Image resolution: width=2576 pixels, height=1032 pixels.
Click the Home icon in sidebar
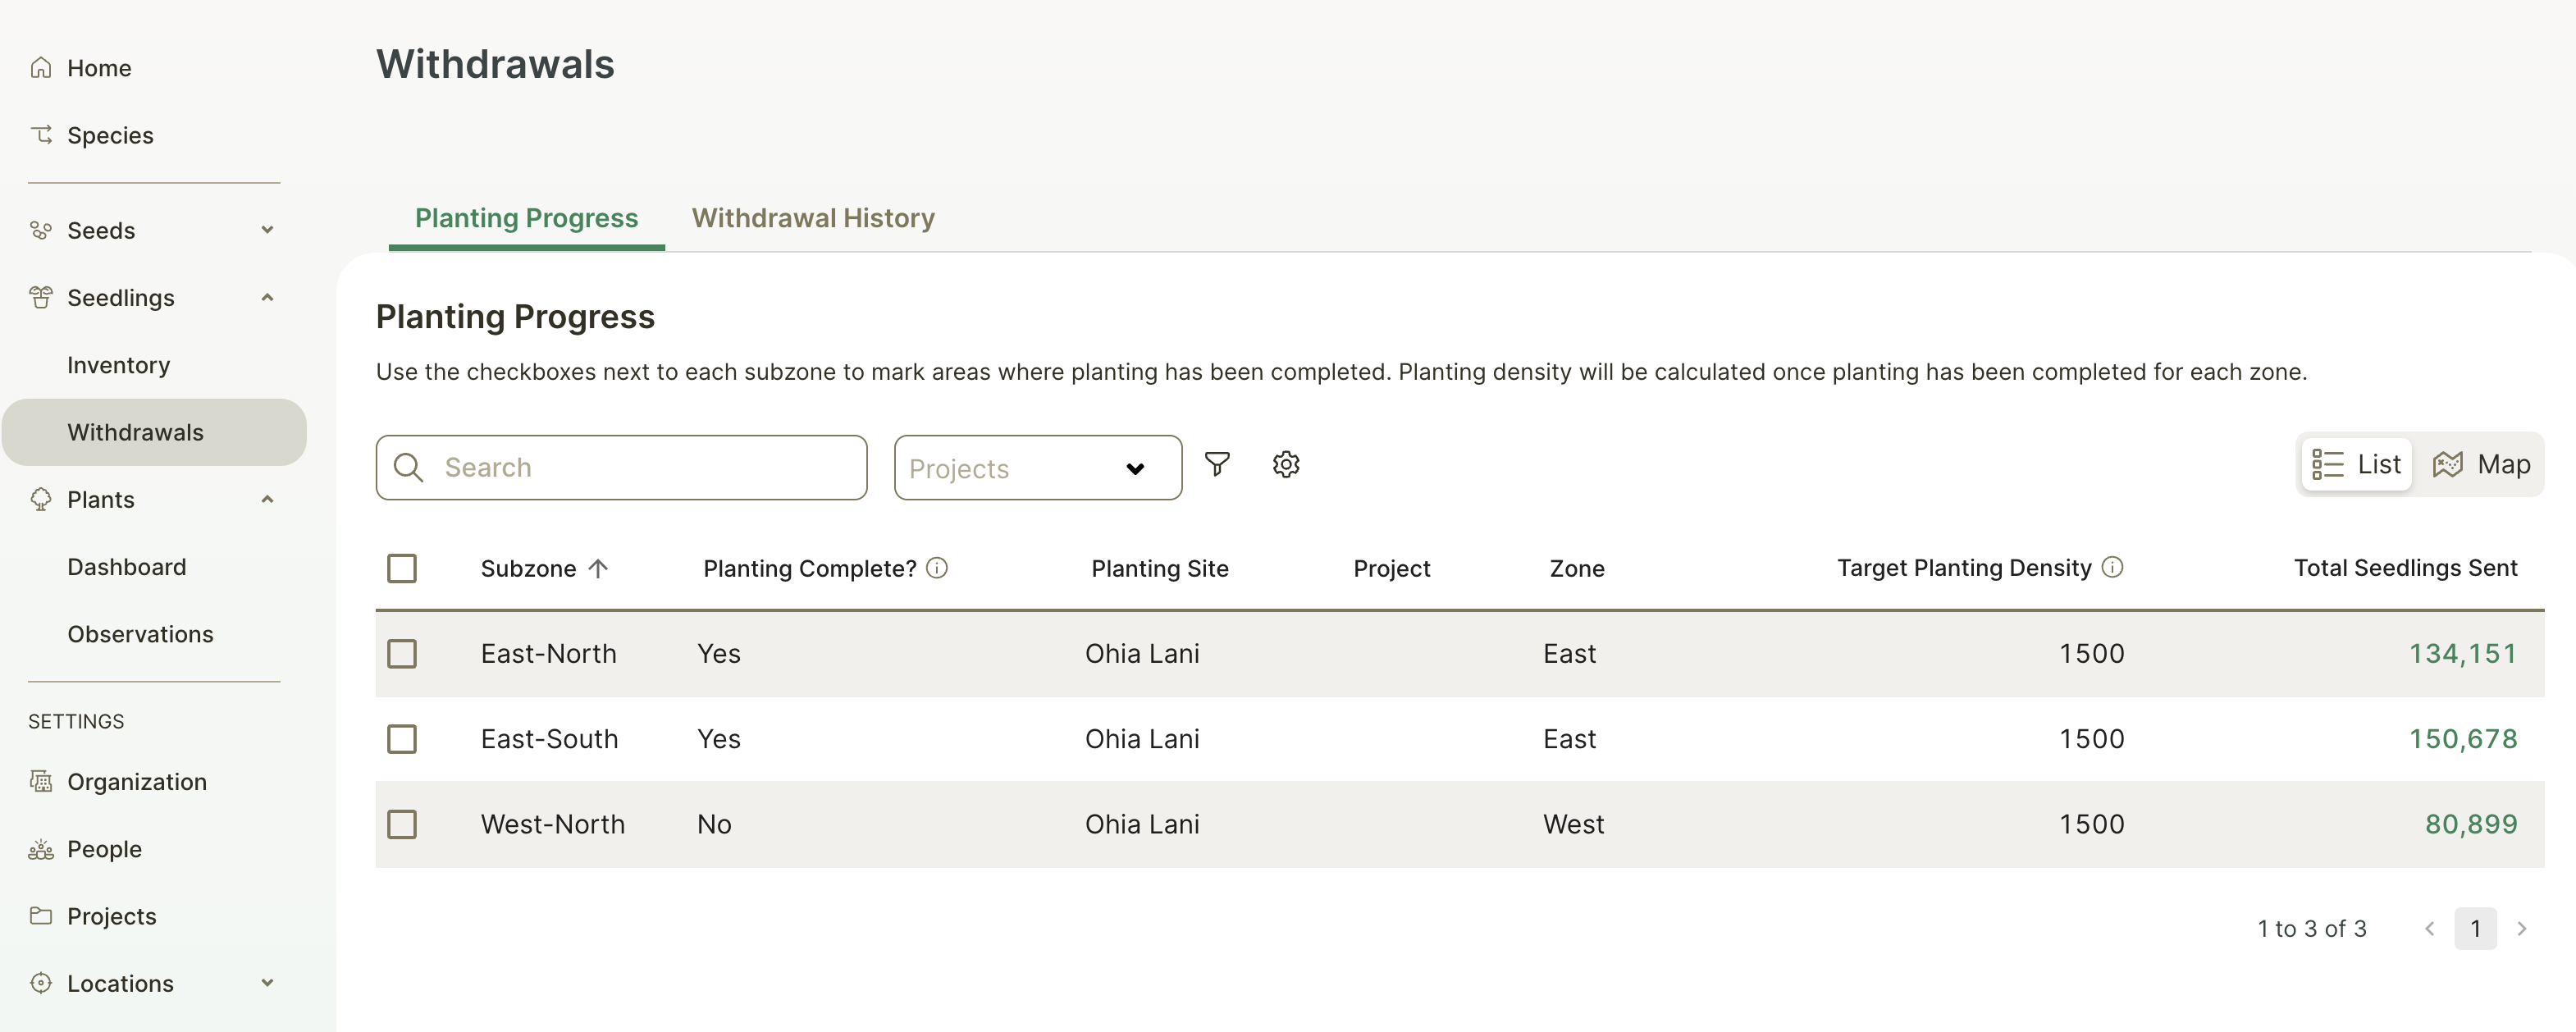coord(41,68)
